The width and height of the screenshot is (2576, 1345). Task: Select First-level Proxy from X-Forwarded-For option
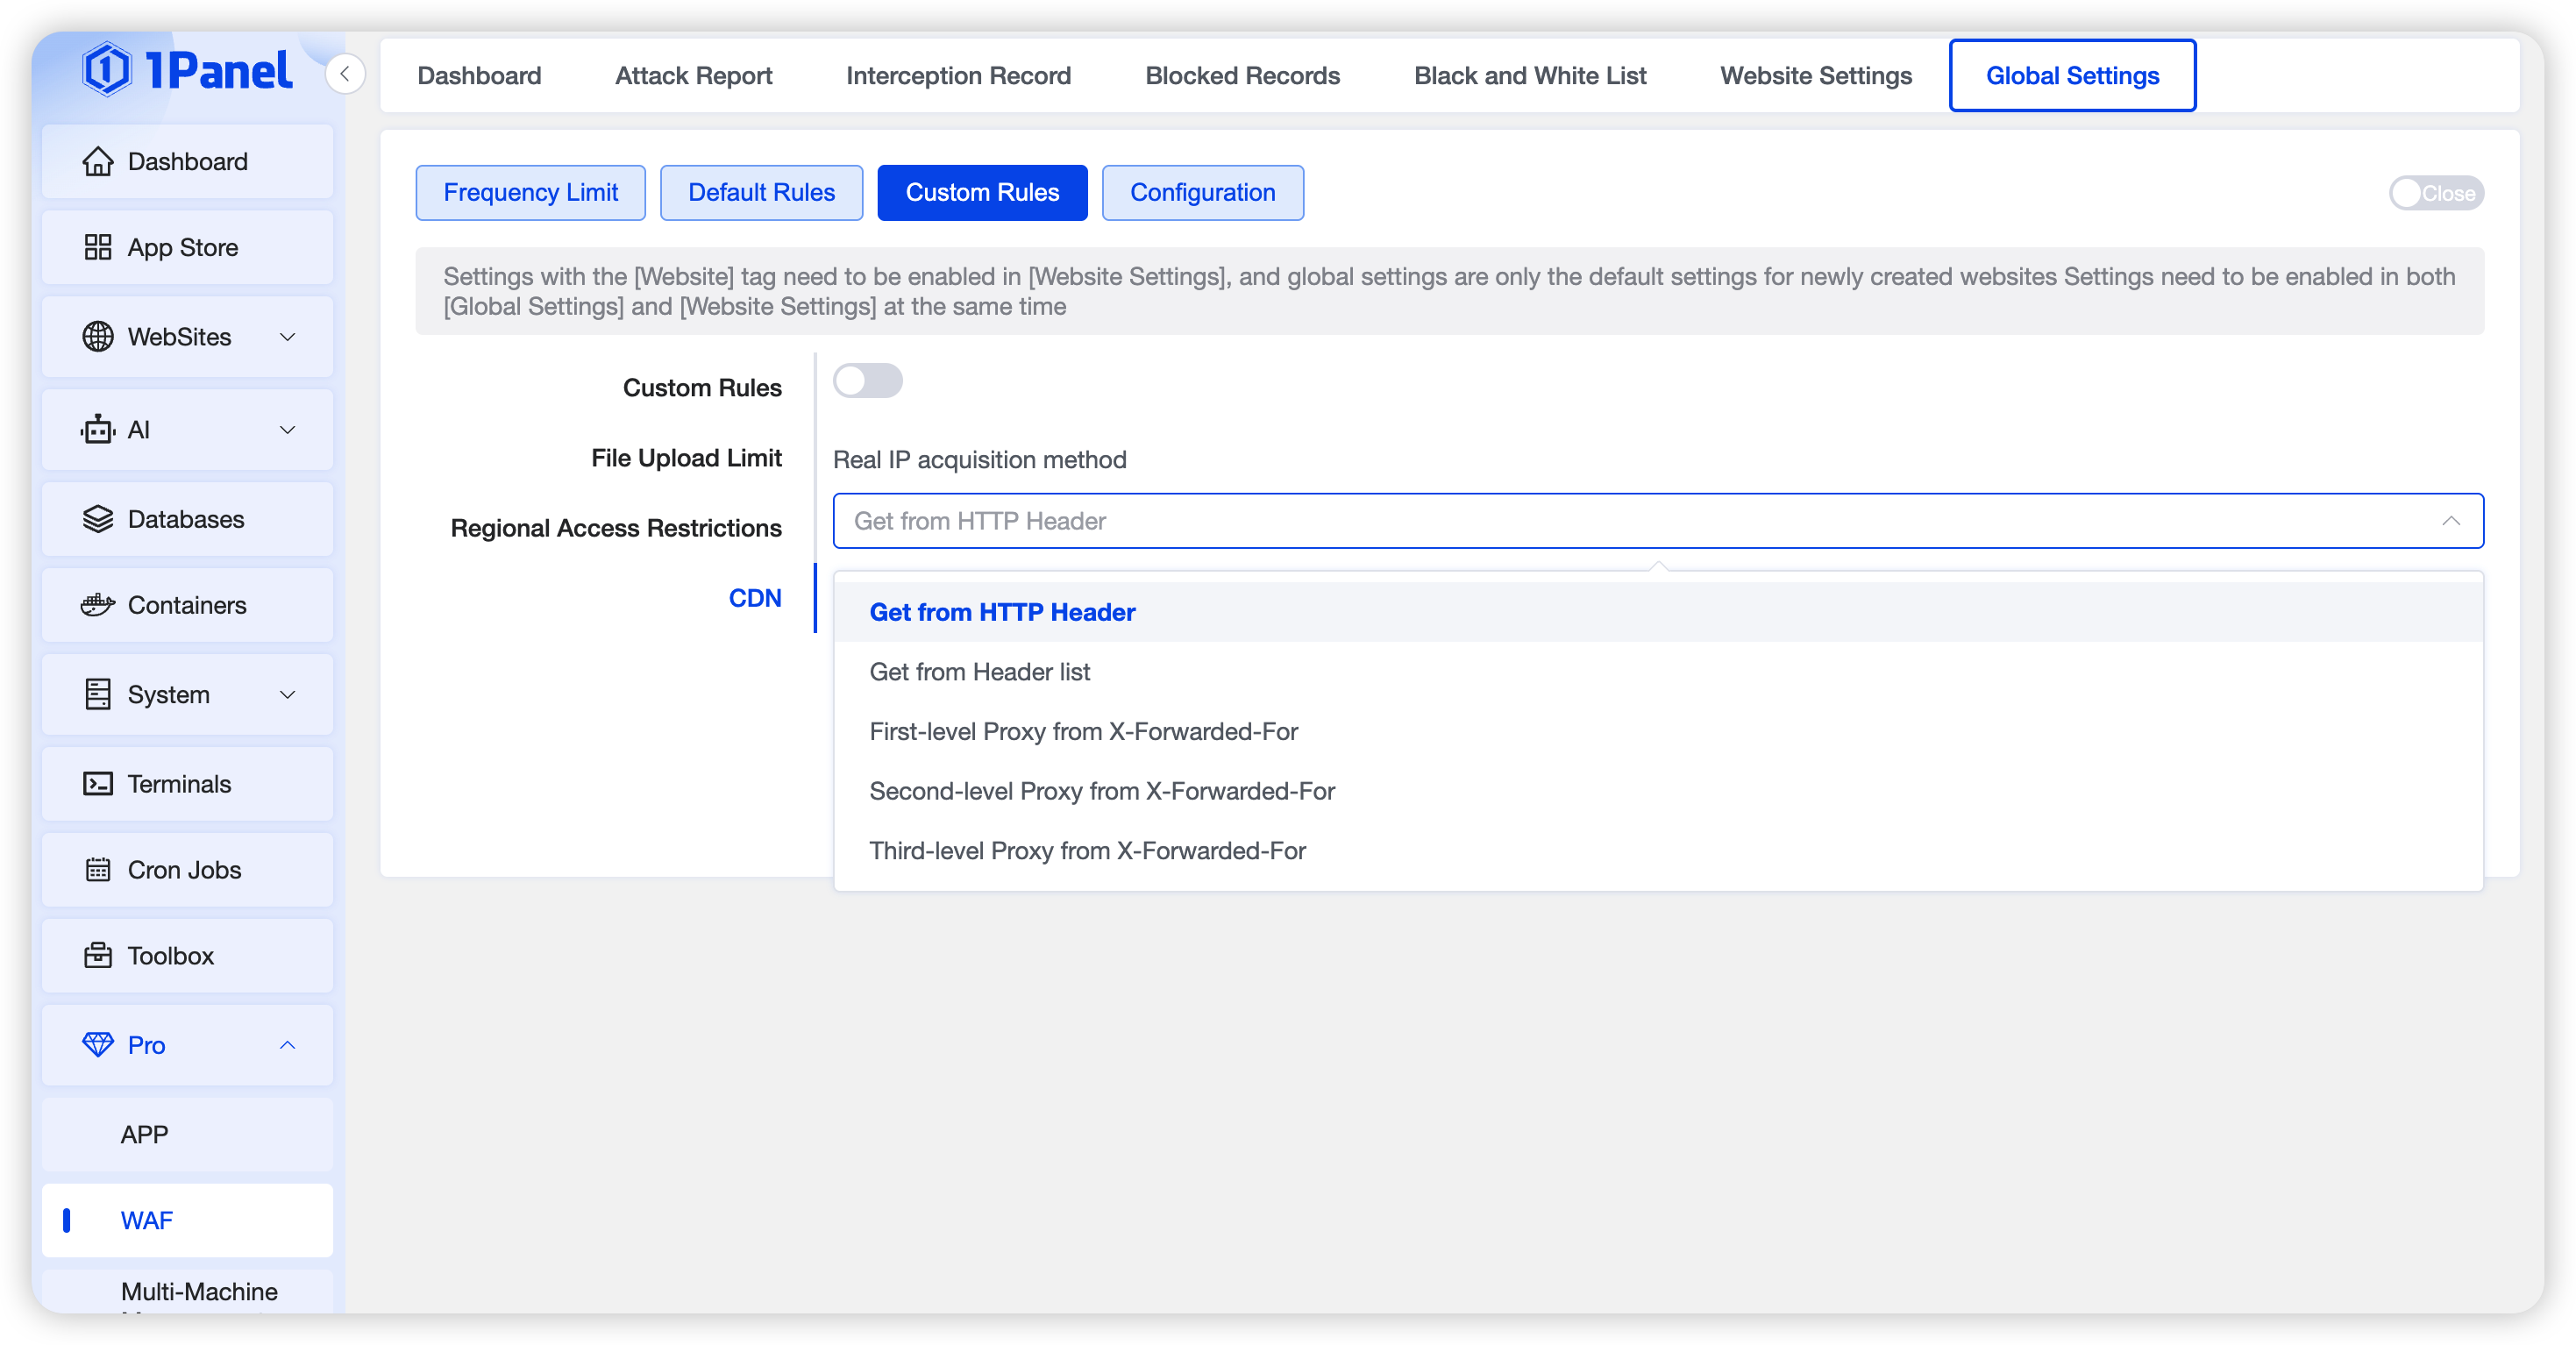pyautogui.click(x=1083, y=732)
